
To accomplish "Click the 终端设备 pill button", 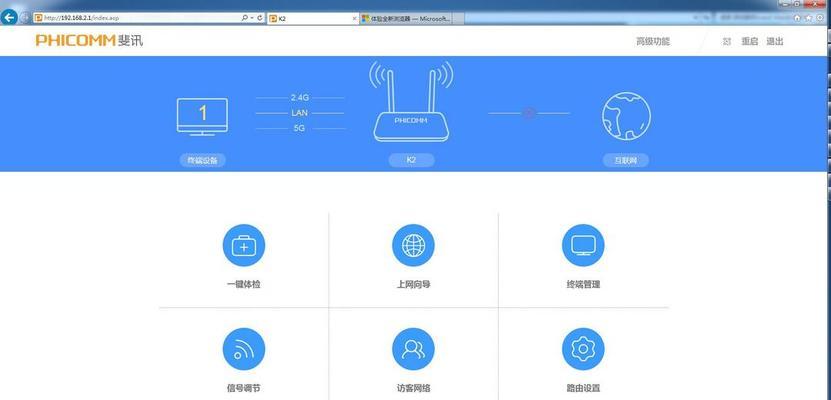I will (x=202, y=160).
